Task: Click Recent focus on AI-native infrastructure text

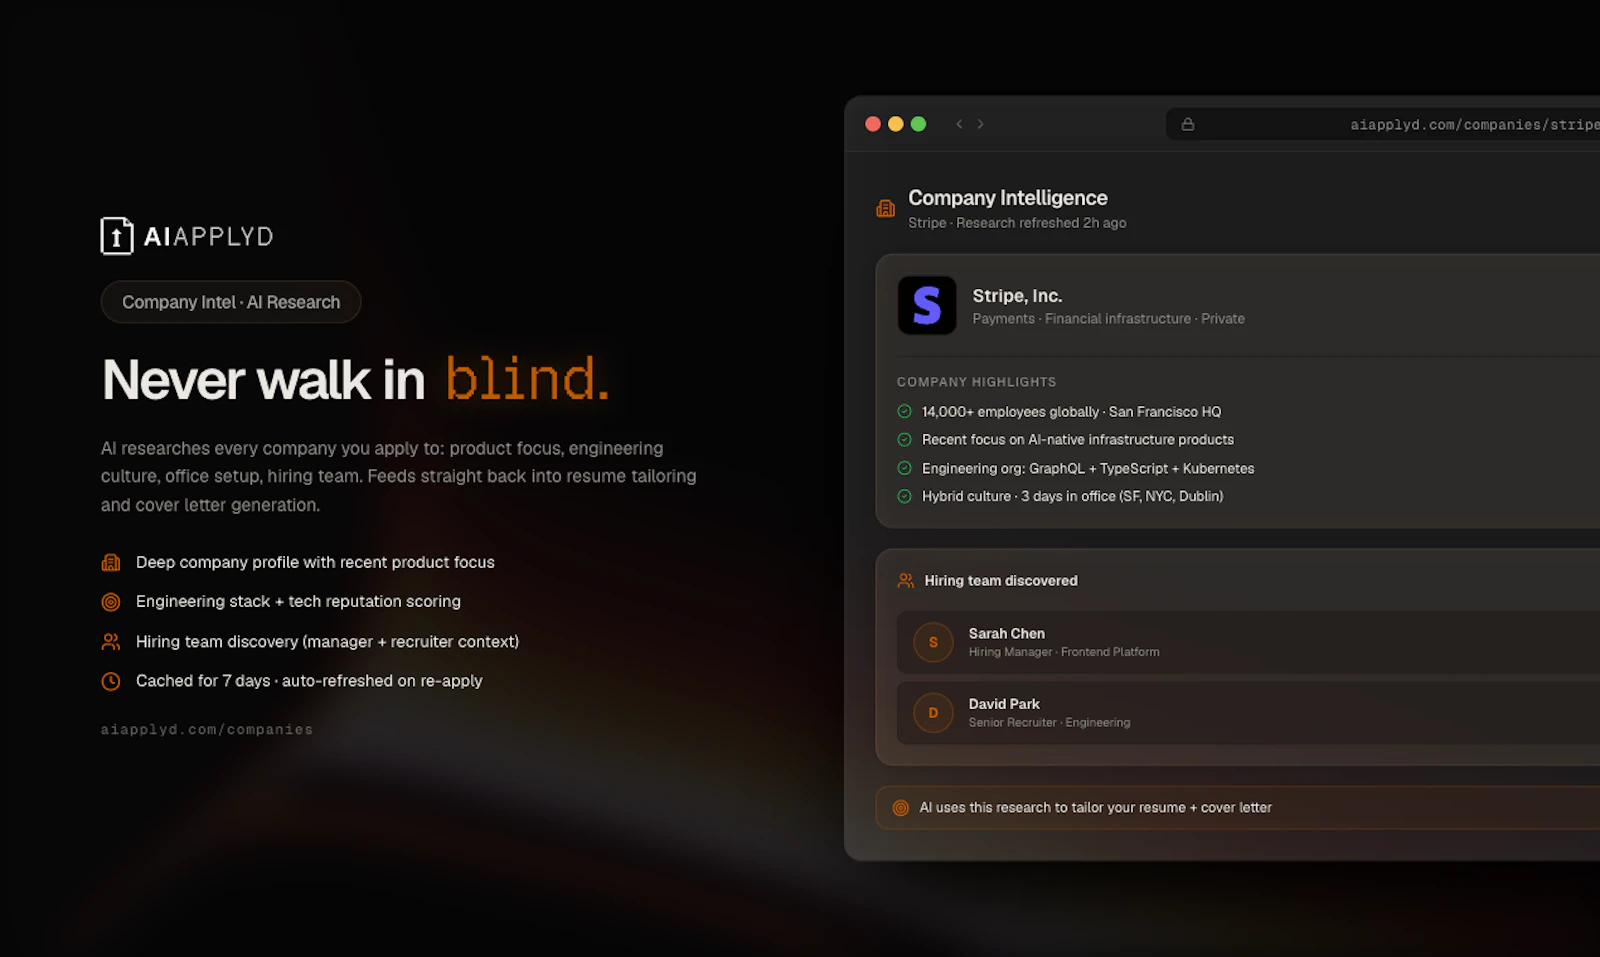Action: point(1078,440)
